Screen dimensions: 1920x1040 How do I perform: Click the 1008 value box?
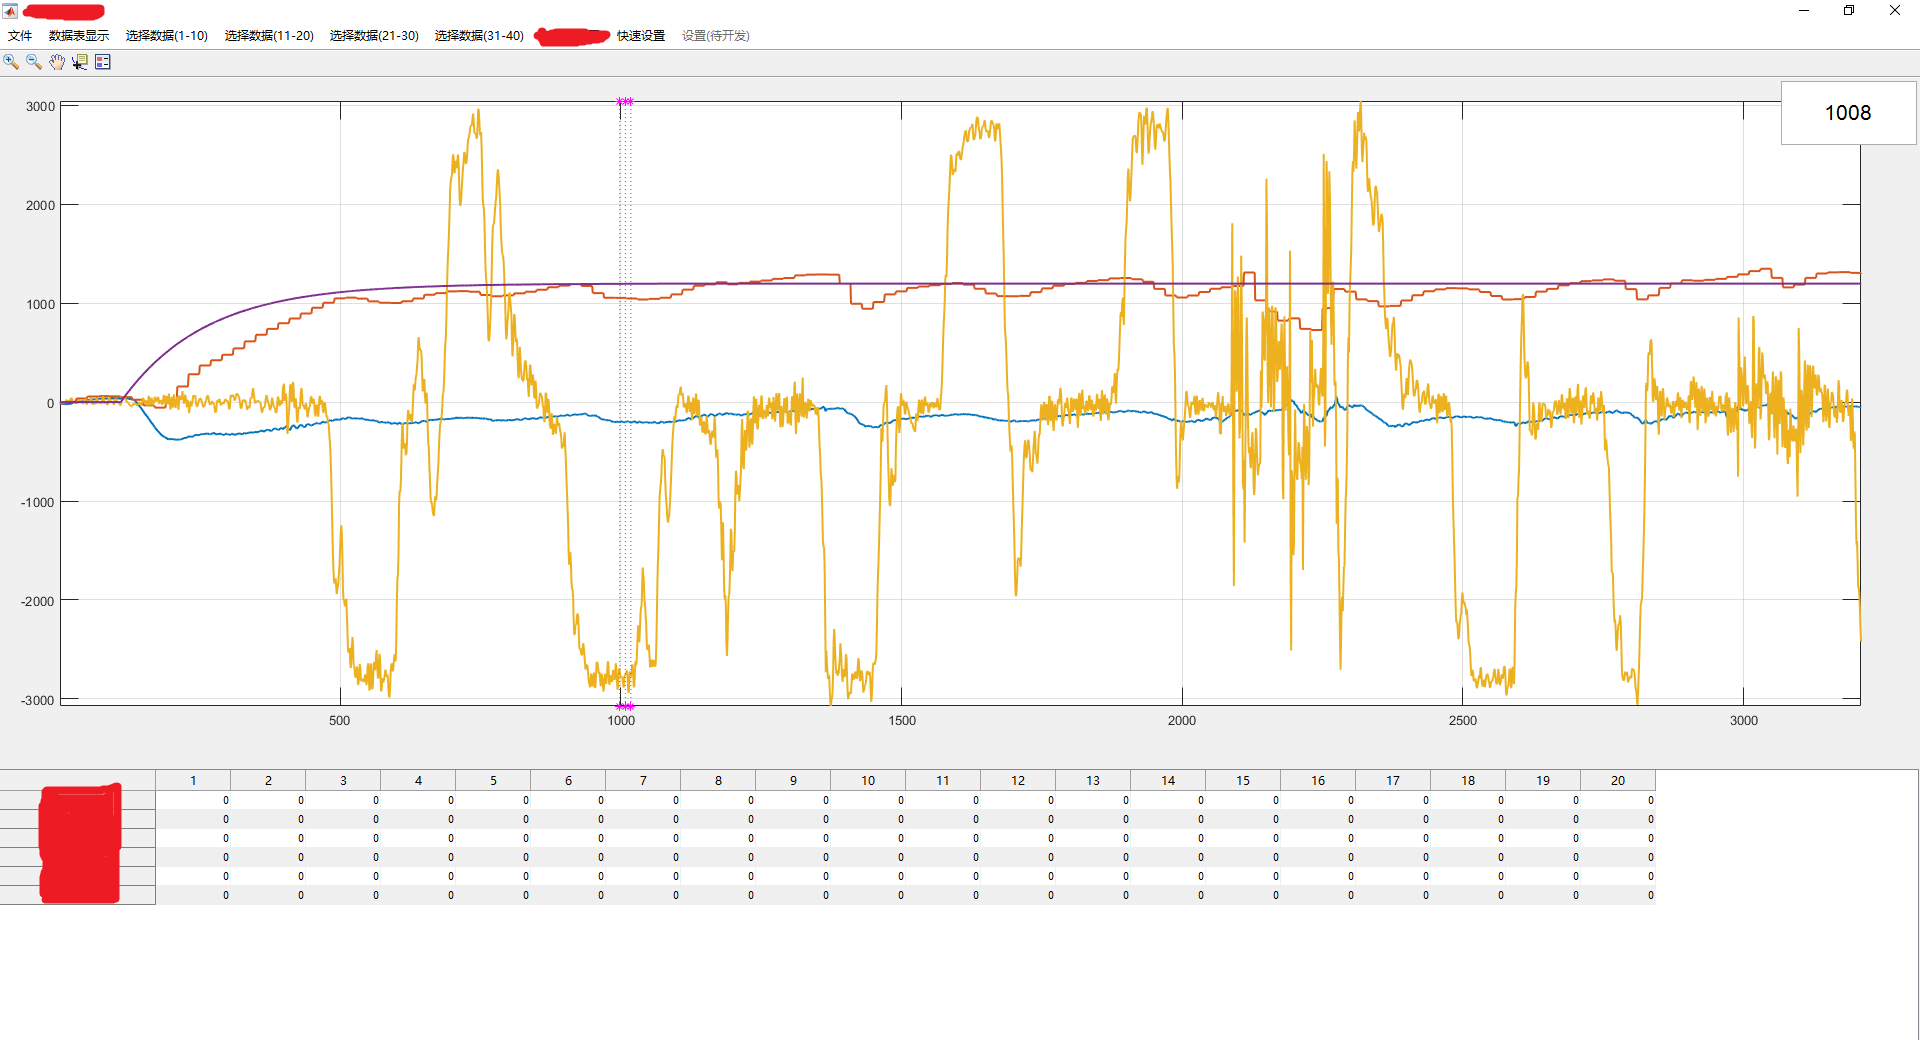[x=1848, y=113]
